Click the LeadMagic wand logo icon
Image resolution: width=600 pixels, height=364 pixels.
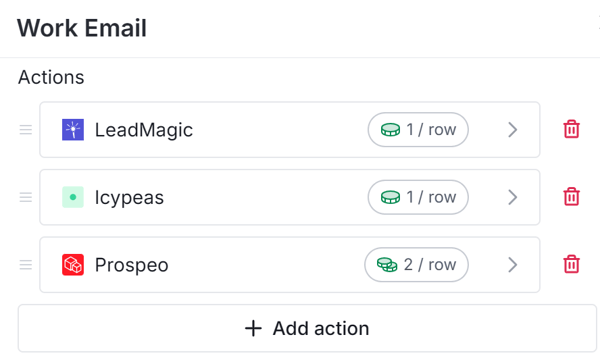[73, 129]
